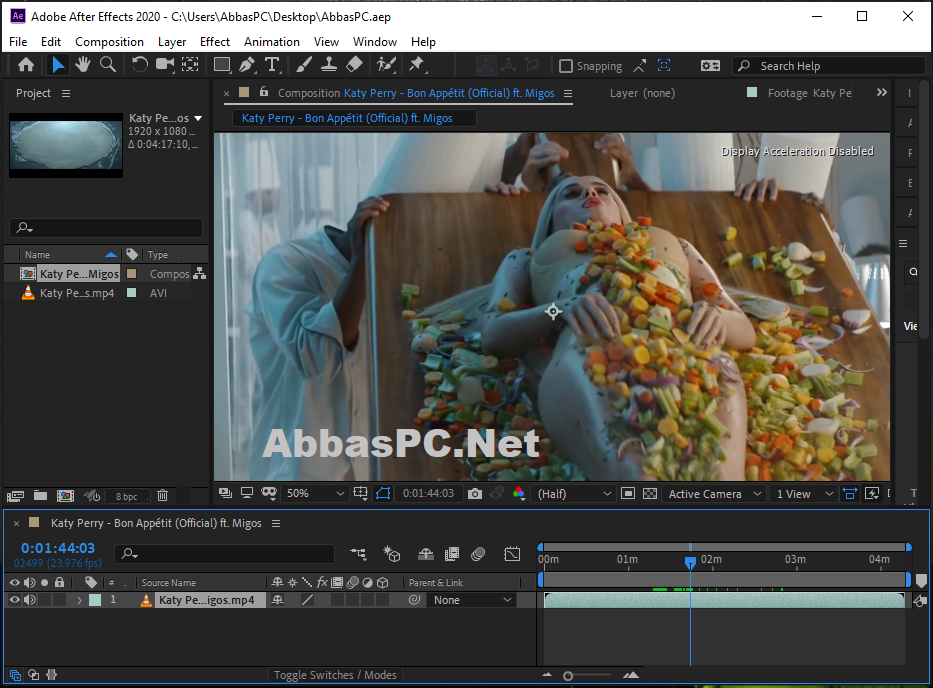Viewport: 933px width, 688px height.
Task: Open the Effect menu
Action: [215, 42]
